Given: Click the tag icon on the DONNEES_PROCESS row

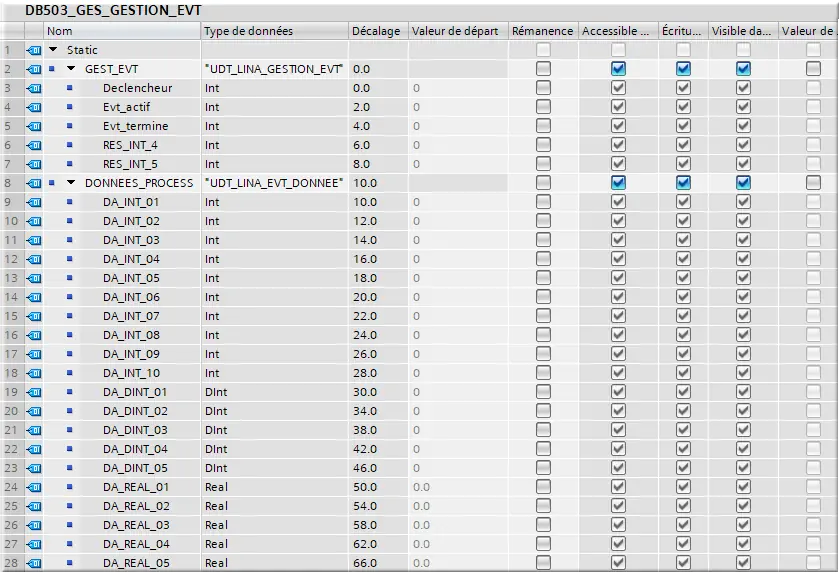Looking at the screenshot, I should [x=34, y=183].
